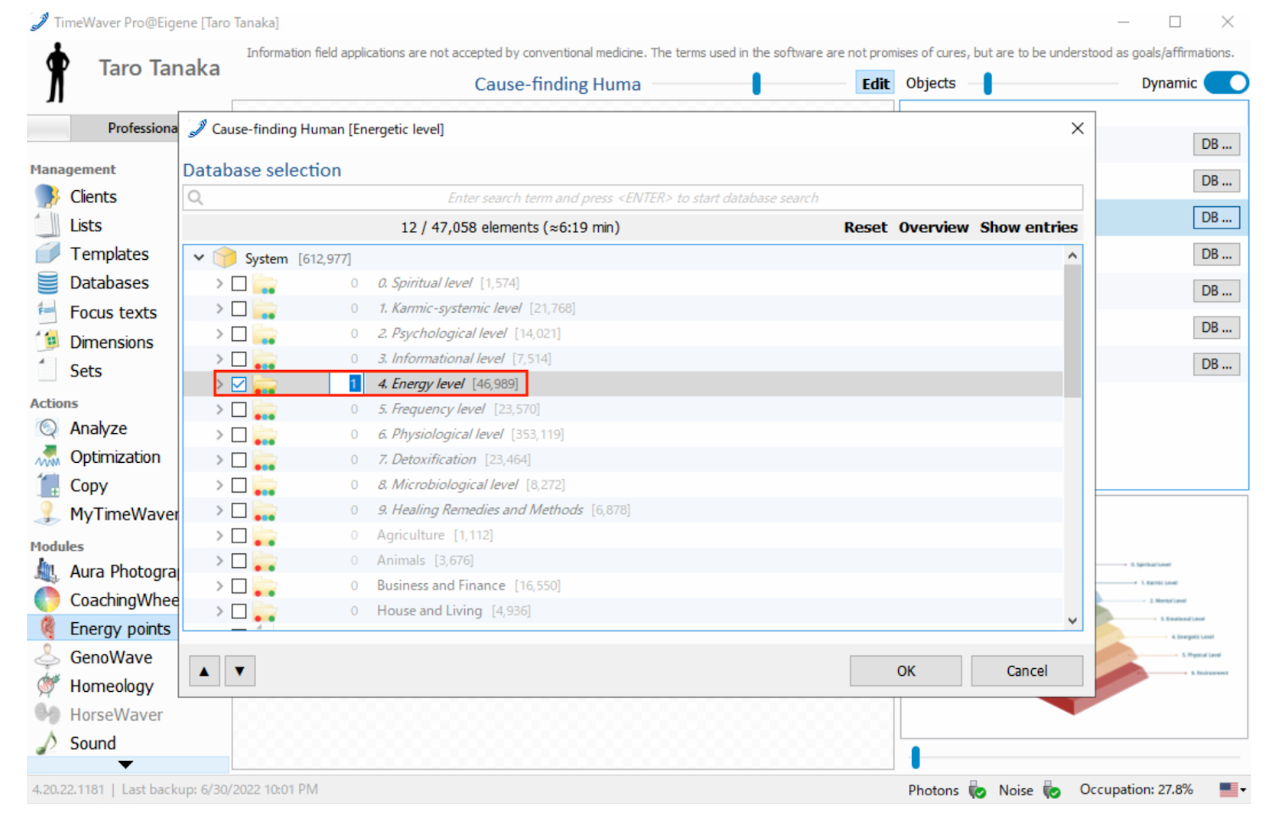This screenshot has height=824, width=1284.
Task: Click the Noise status icon
Action: [1051, 790]
